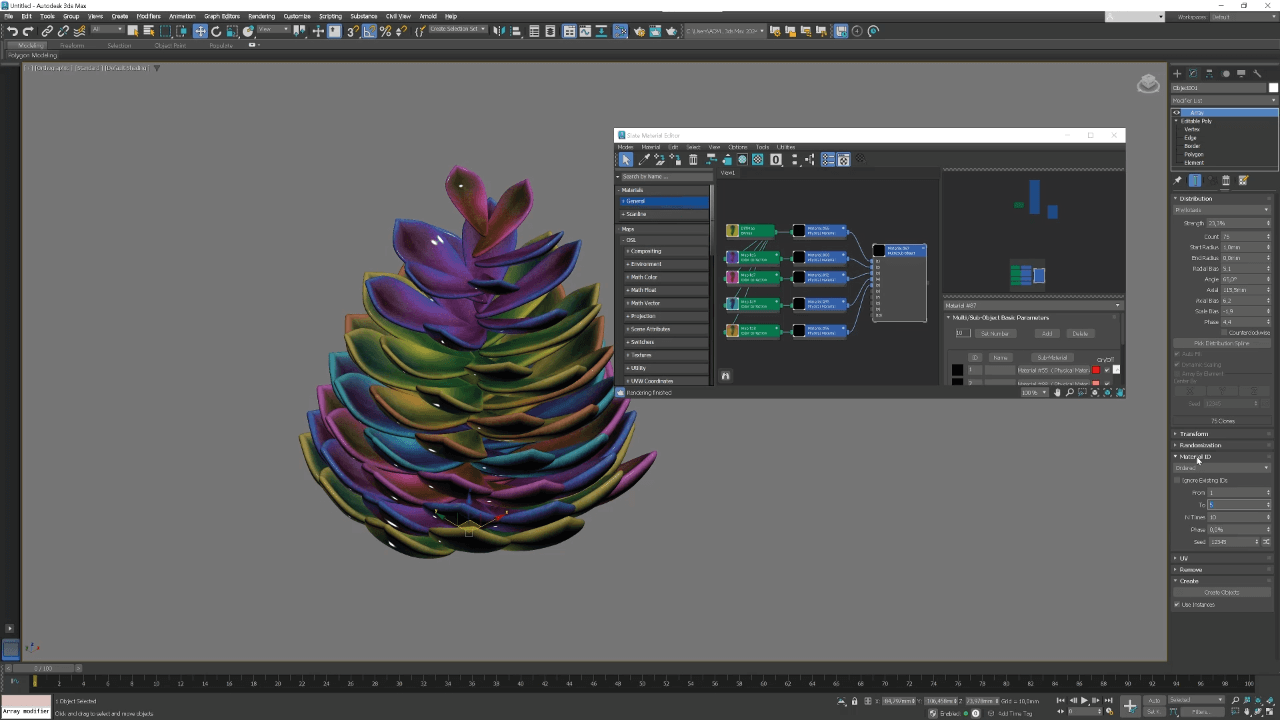This screenshot has height=720, width=1280.
Task: Open the Modifier List dropdown
Action: click(1224, 101)
